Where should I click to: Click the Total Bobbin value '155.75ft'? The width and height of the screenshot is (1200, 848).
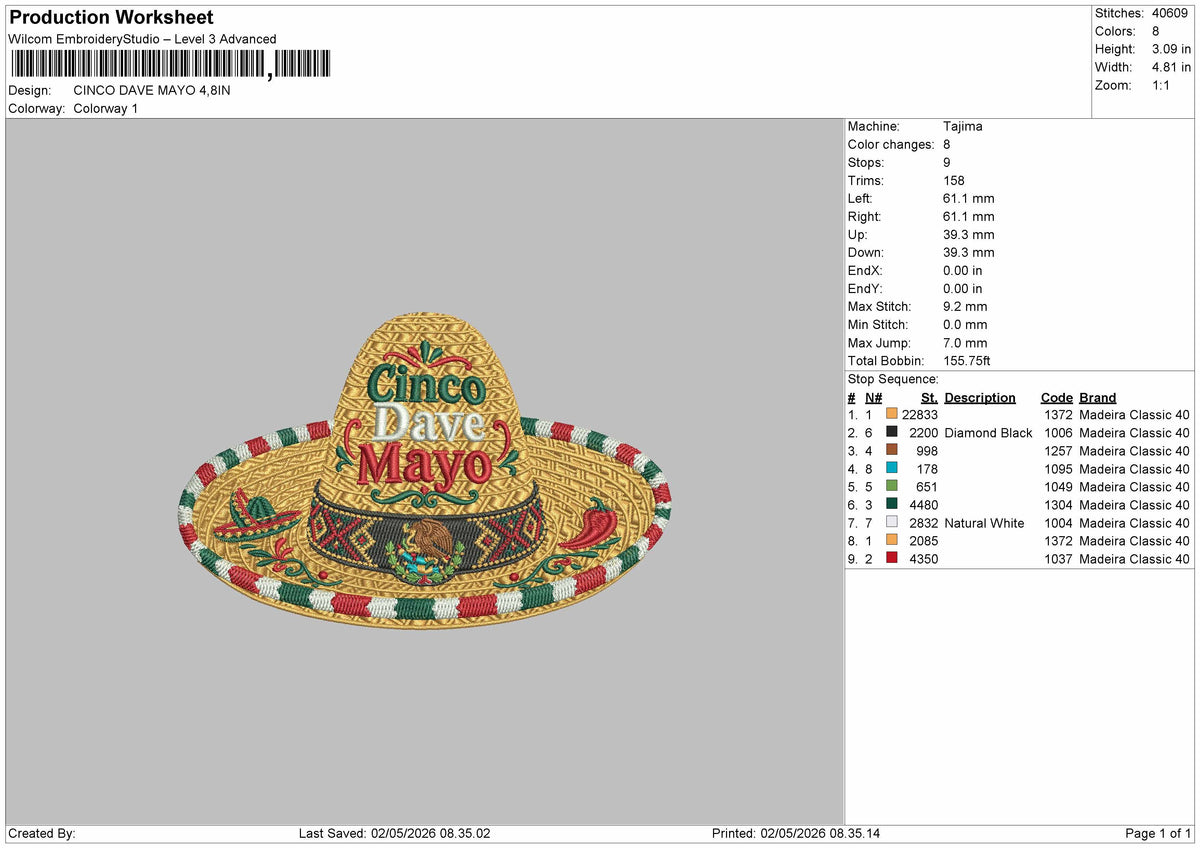pos(967,360)
